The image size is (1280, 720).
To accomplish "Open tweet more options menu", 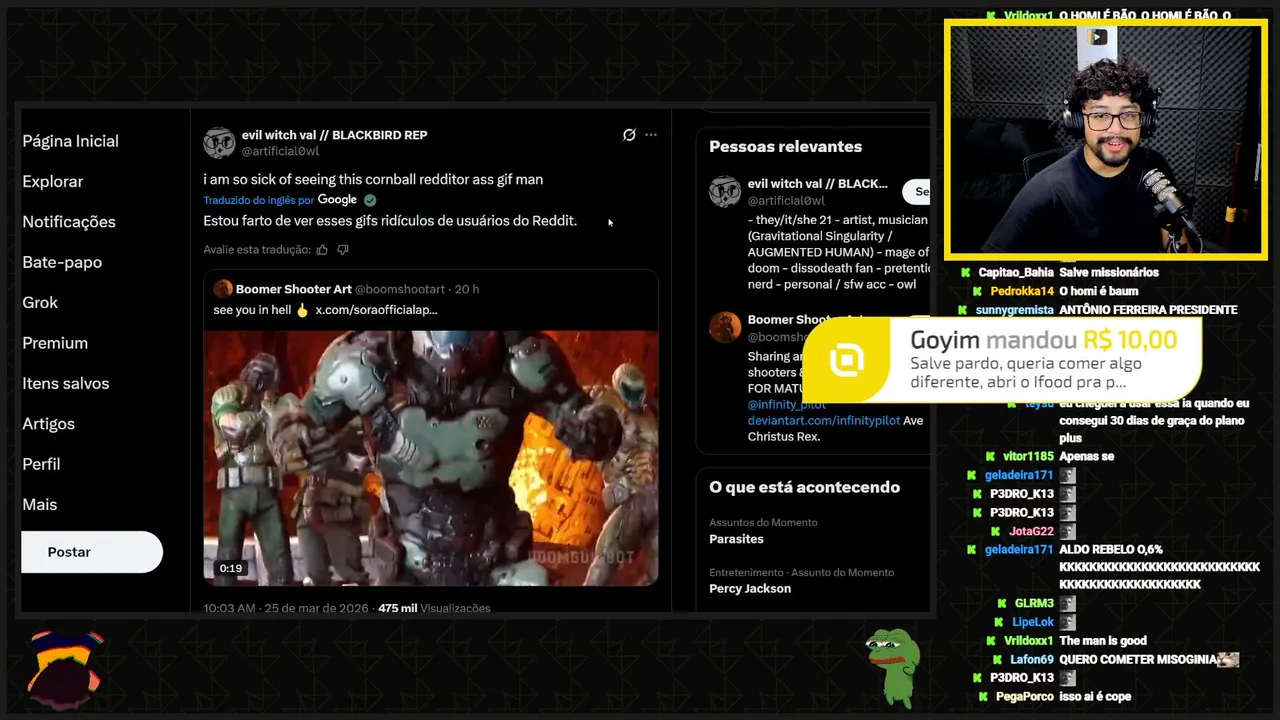I will [x=651, y=135].
